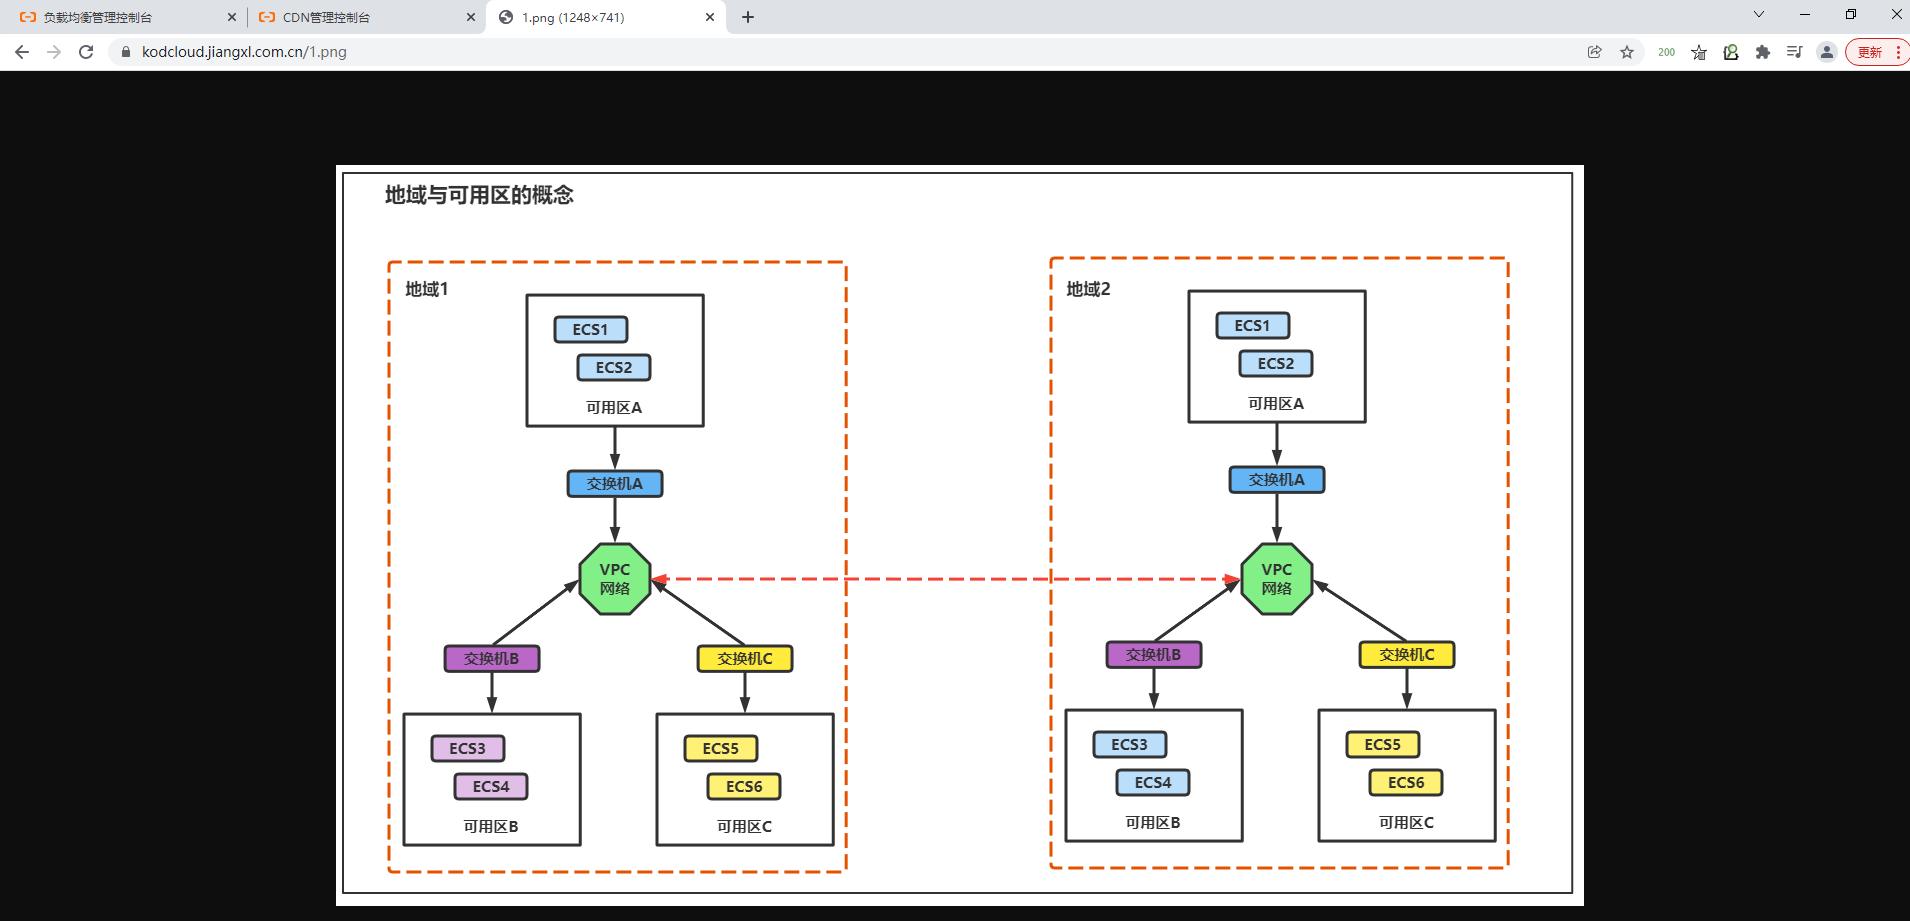Click the ECS1 box in 地域1
1910x921 pixels.
[x=591, y=329]
